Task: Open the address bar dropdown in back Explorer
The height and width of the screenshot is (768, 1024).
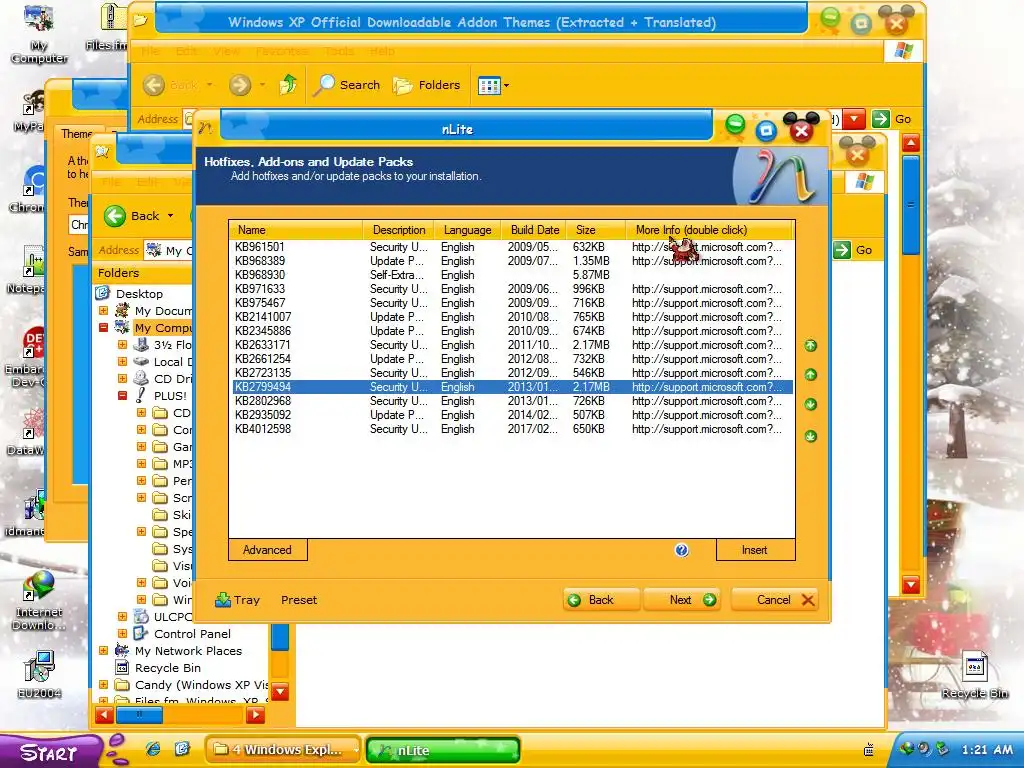Action: [854, 119]
